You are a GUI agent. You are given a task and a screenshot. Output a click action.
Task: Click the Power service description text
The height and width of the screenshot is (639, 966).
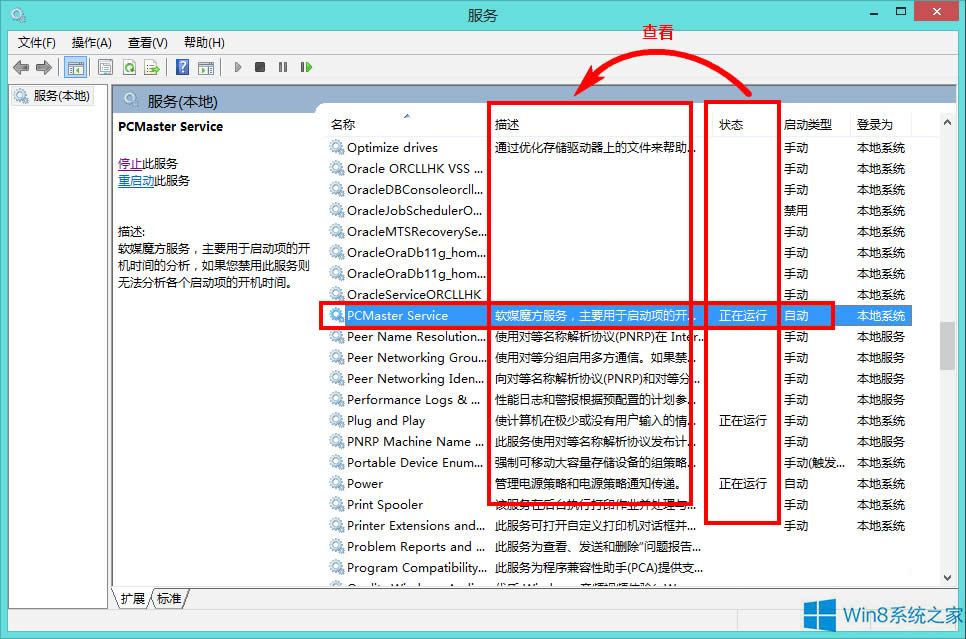click(x=590, y=484)
